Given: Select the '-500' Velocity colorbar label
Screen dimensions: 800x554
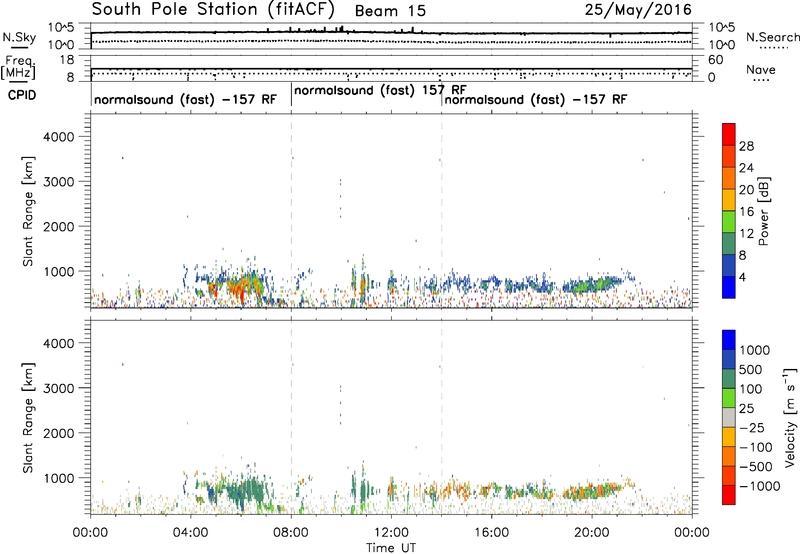Looking at the screenshot, I should click(756, 467).
